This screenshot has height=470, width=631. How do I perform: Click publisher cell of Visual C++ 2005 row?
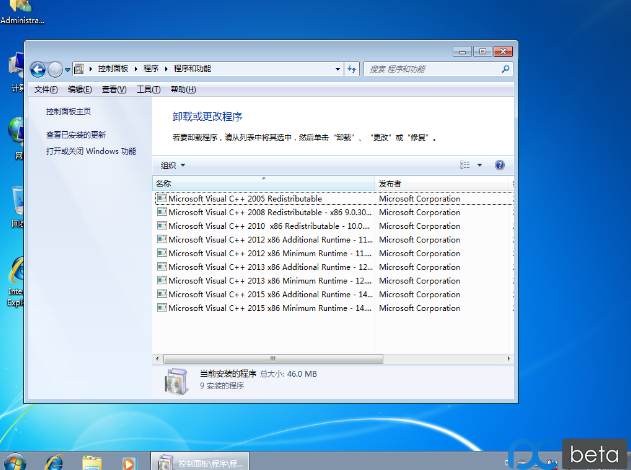tap(420, 199)
